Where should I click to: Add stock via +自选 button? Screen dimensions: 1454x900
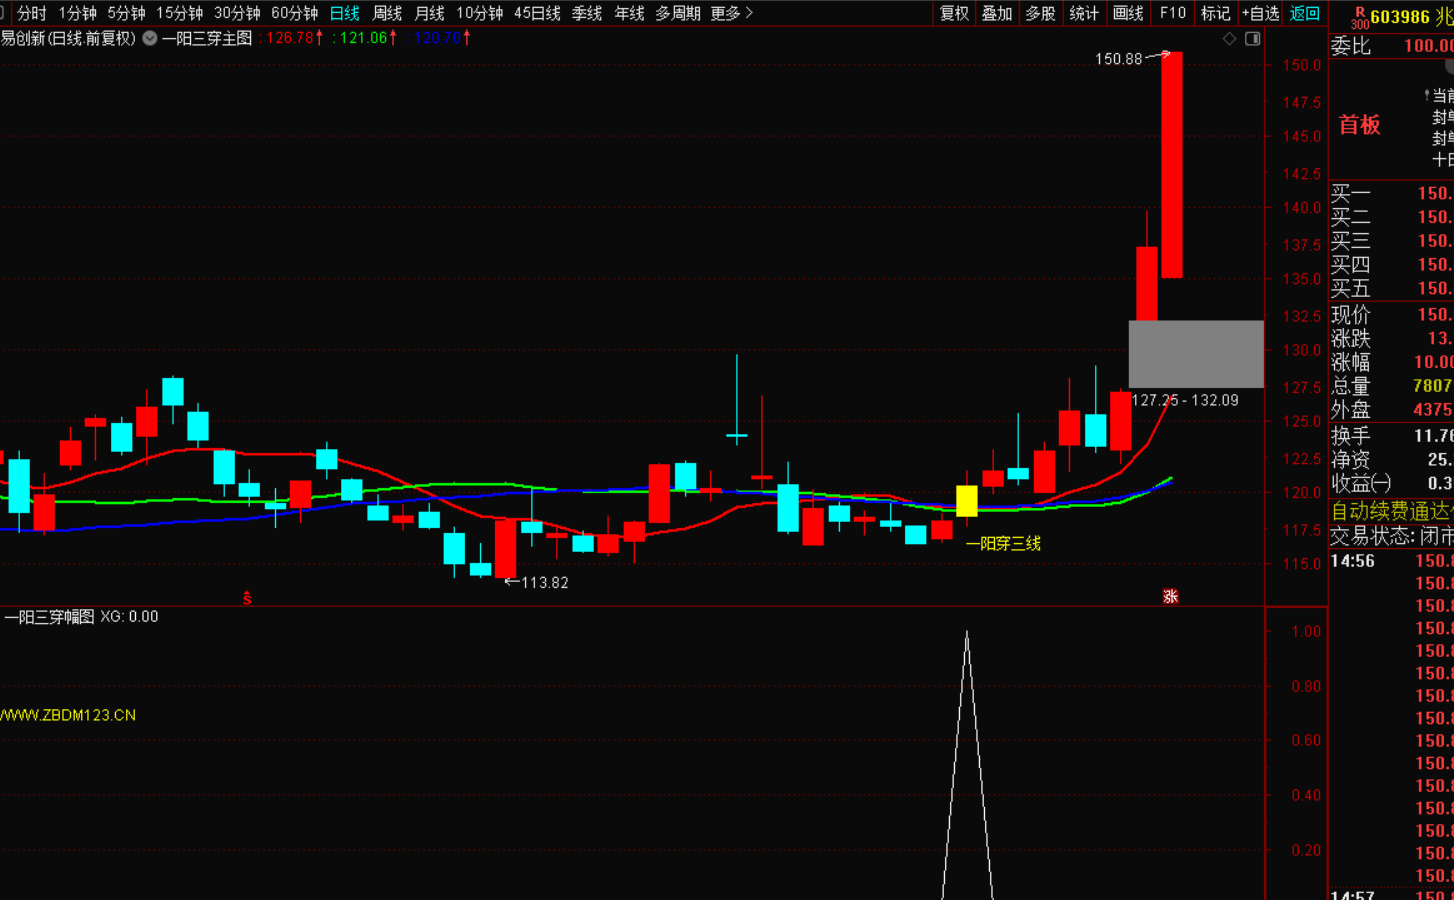pyautogui.click(x=1260, y=13)
